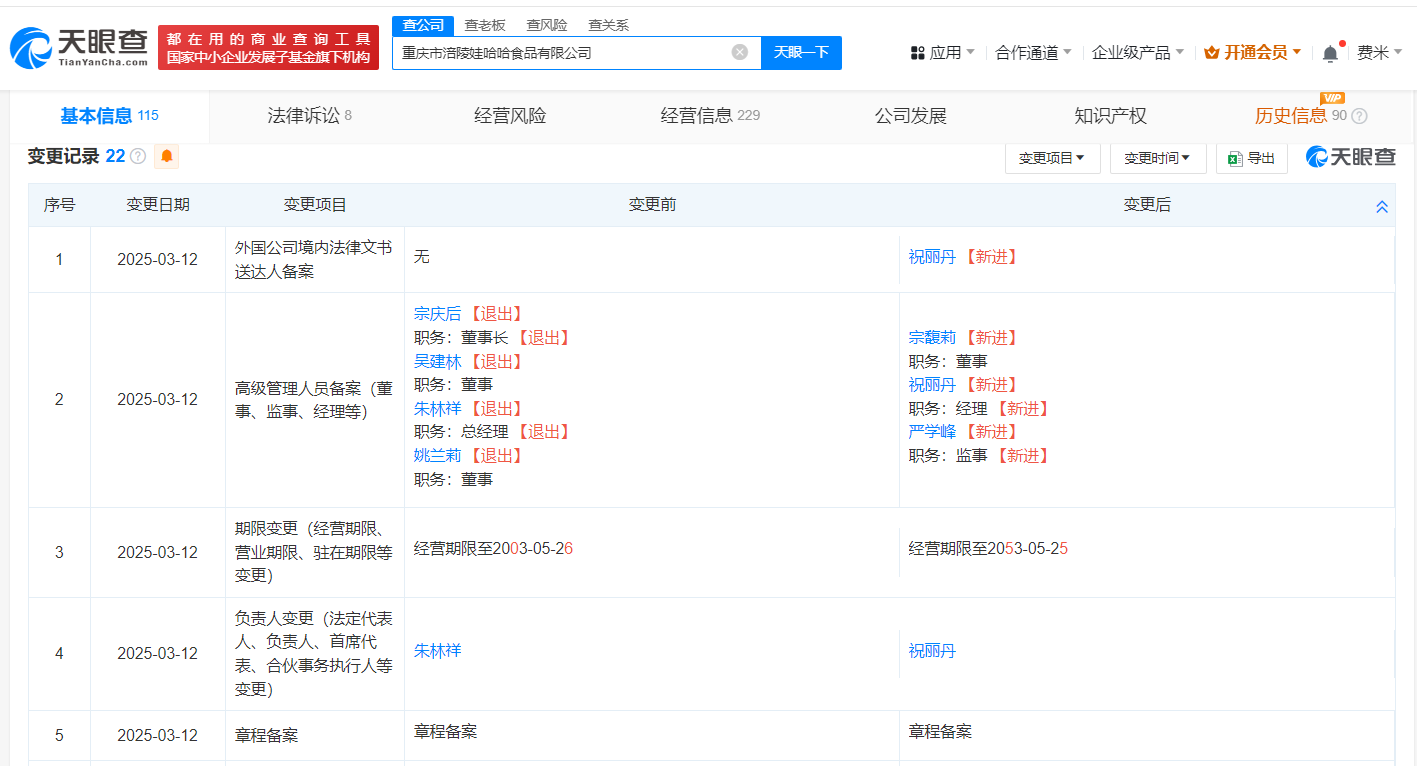Click 经营期限至2053-05-25 text
The width and height of the screenshot is (1417, 766).
click(x=988, y=549)
